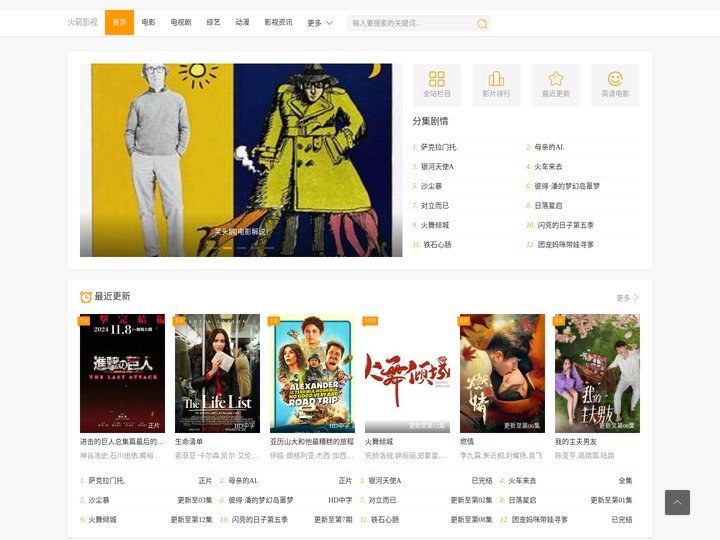Open the 火舞倾城 poster thumbnail
720x540 pixels.
[407, 373]
